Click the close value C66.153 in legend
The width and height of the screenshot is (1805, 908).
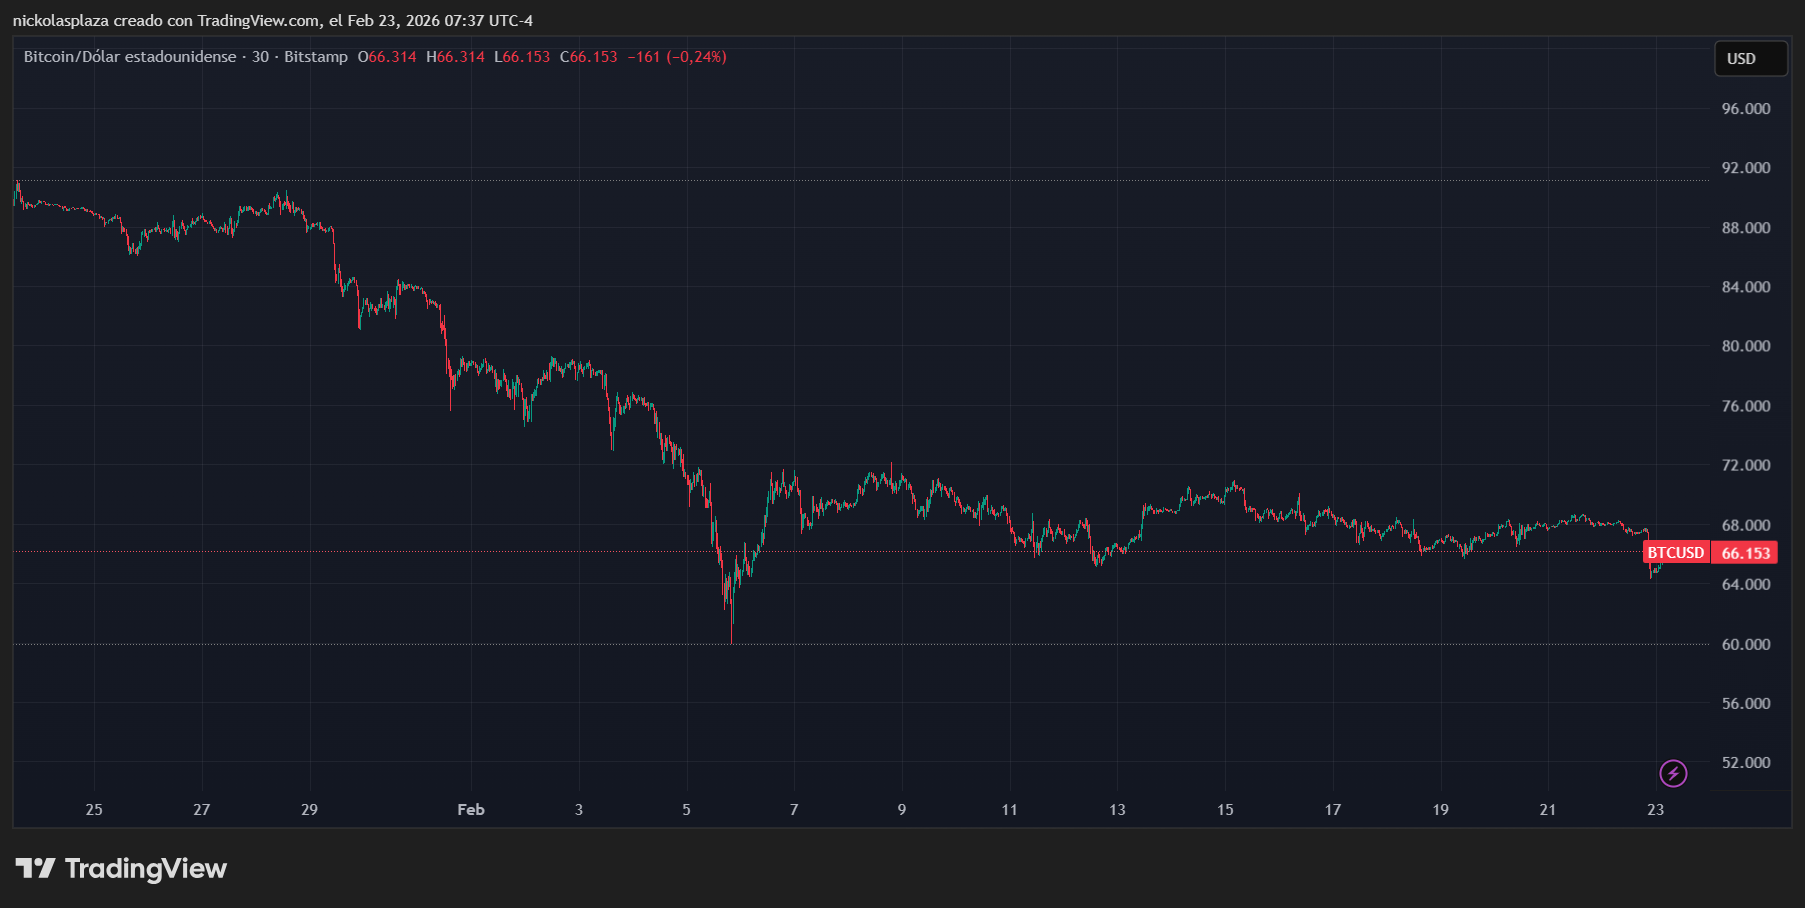coord(588,57)
